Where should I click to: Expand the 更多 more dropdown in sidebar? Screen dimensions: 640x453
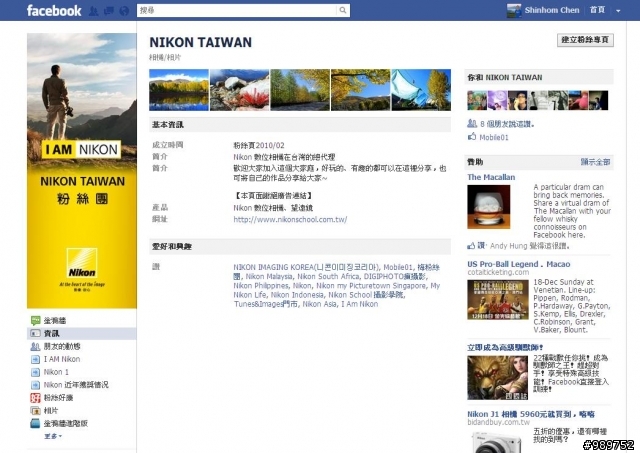point(53,436)
